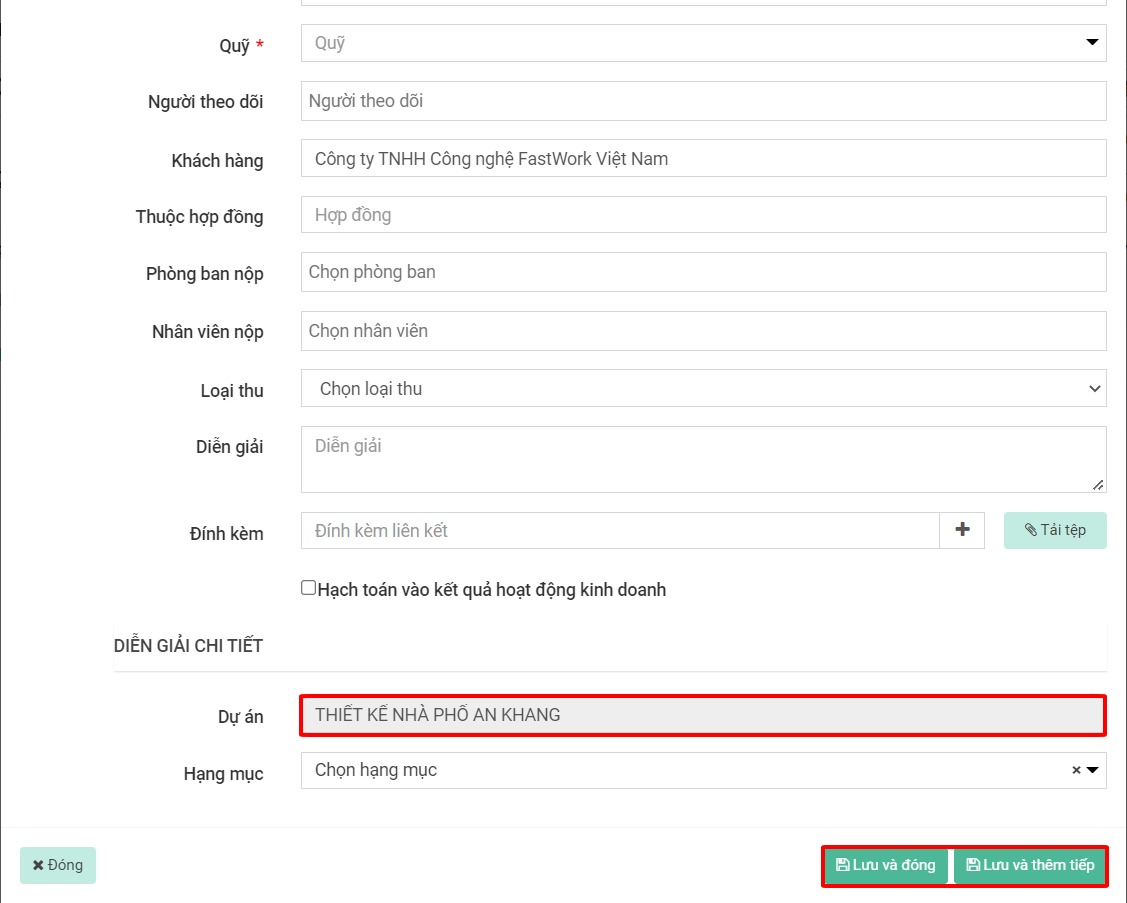Click the plus icon beside Đính kèm field

pyautogui.click(x=962, y=530)
